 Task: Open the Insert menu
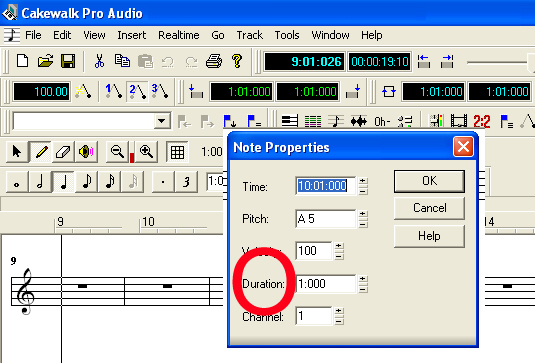point(131,35)
